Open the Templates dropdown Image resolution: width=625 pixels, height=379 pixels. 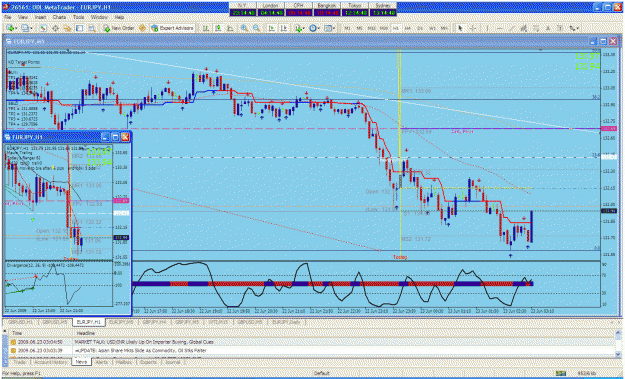(x=329, y=28)
